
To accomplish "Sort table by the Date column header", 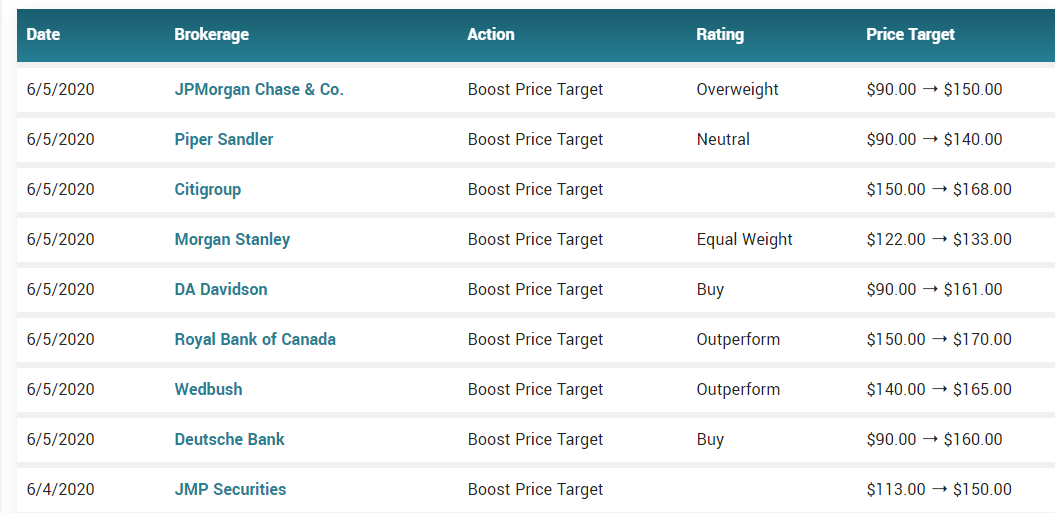I will tap(43, 34).
